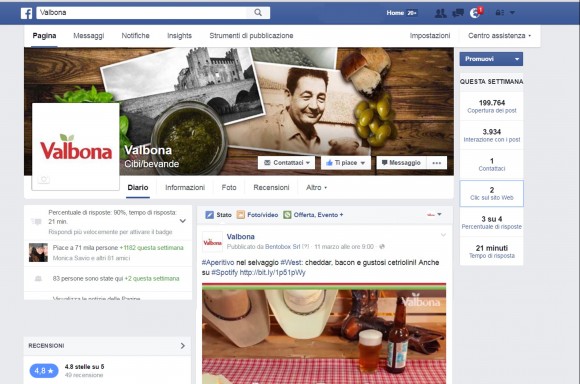Click the #West hashtag
Viewport: 580px width, 384px height.
coord(291,263)
